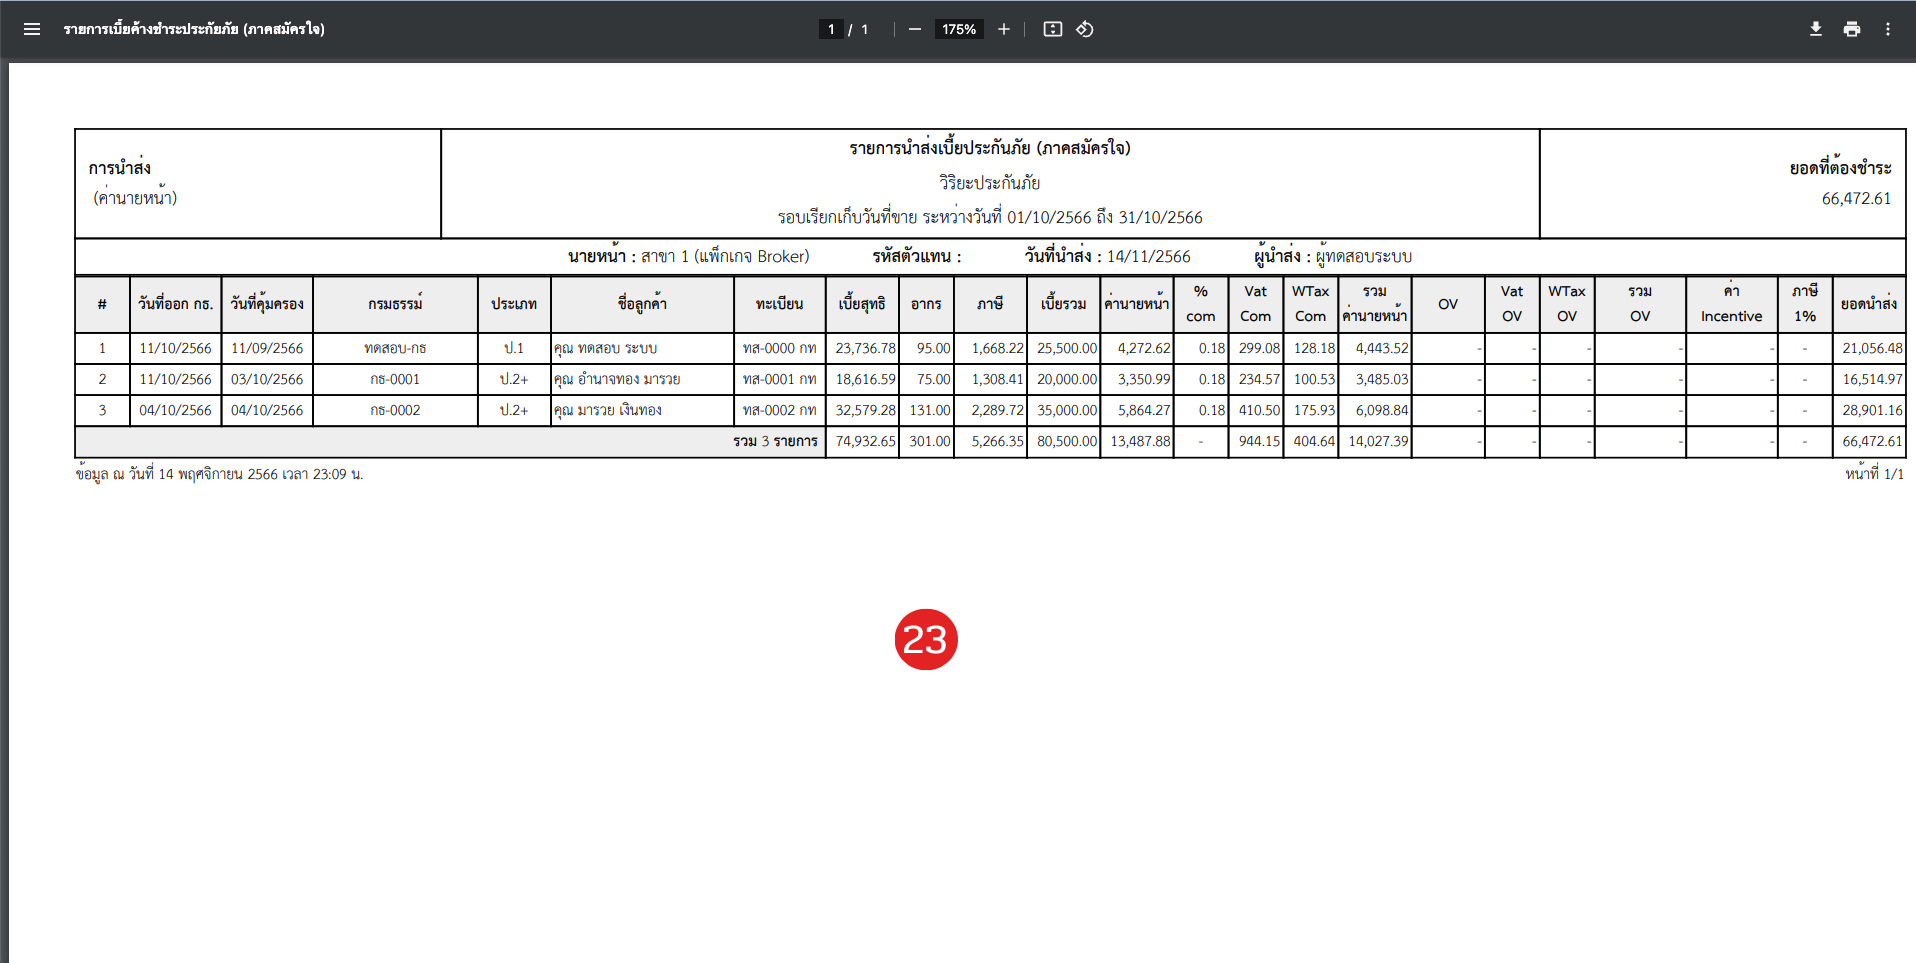Screen dimensions: 1916x963
Task: Click the Incentive column header
Action: (x=1731, y=304)
